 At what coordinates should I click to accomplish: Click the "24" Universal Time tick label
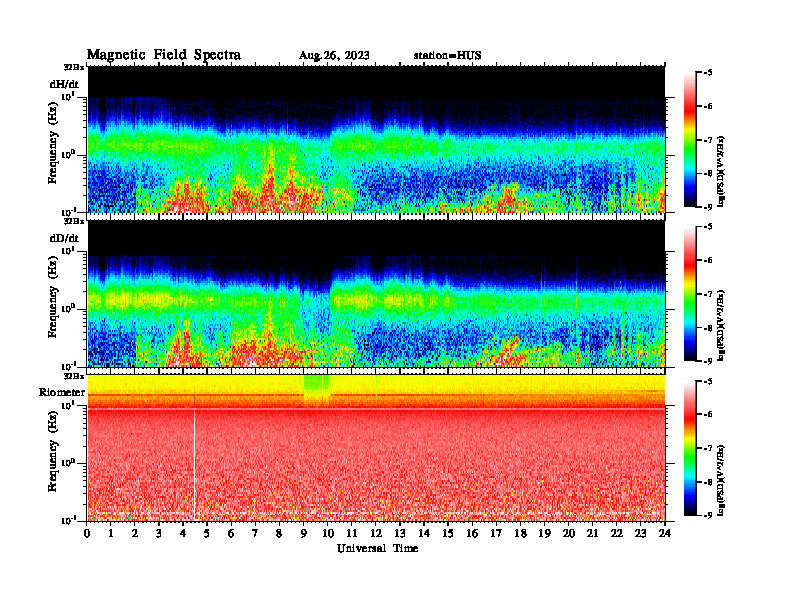coord(665,534)
